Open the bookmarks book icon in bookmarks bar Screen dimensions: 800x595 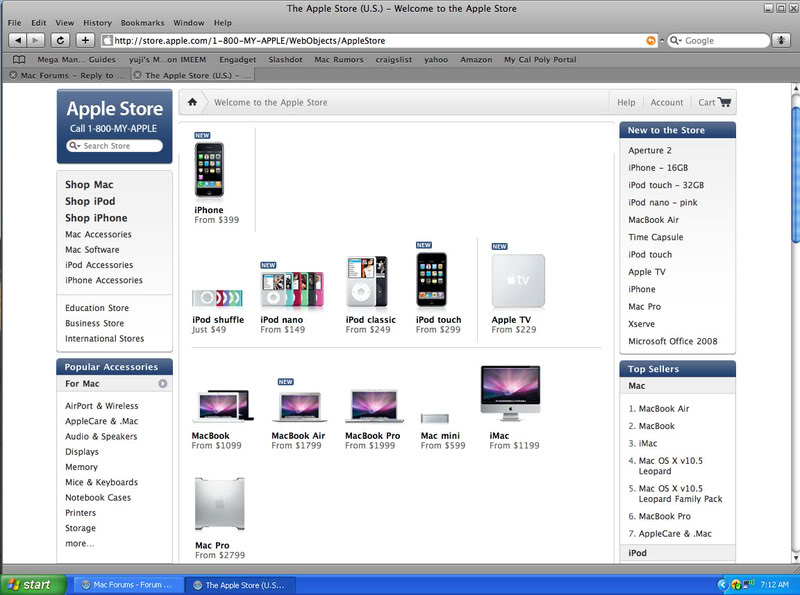coord(19,60)
